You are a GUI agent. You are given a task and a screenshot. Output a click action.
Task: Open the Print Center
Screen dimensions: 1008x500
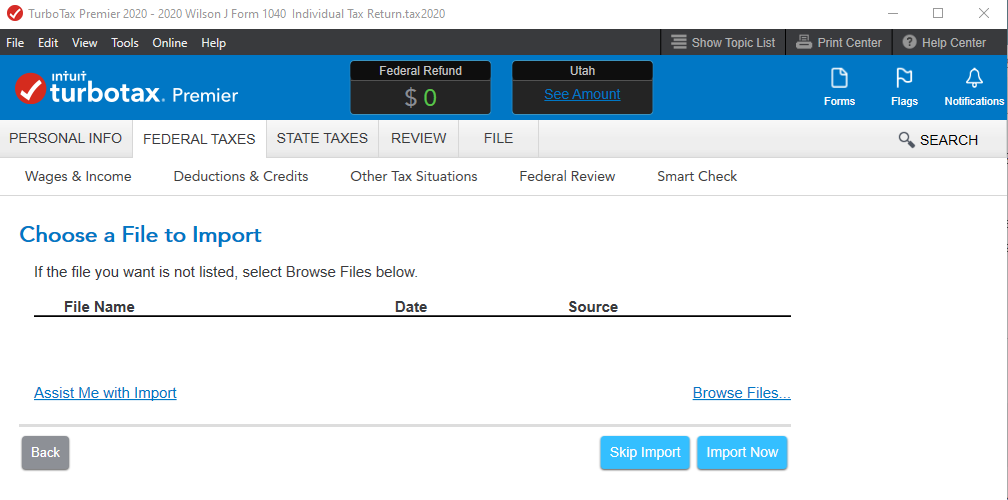839,42
